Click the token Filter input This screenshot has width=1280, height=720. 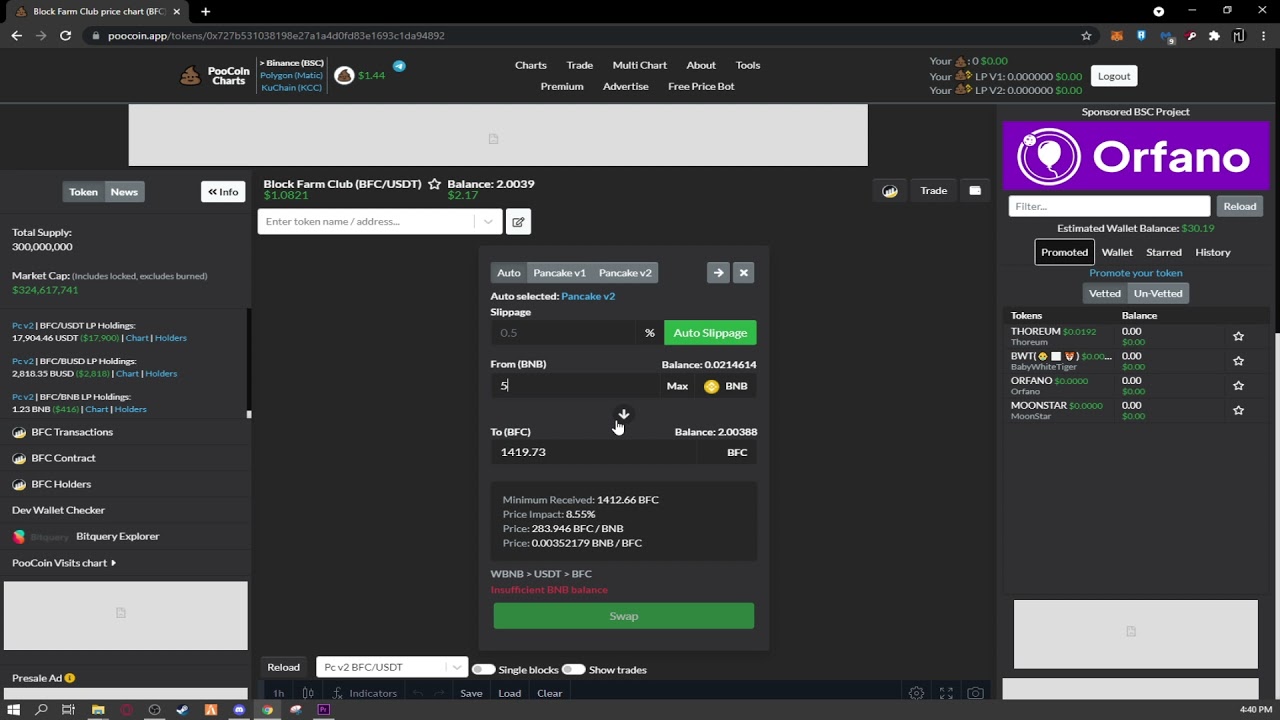coord(1109,206)
